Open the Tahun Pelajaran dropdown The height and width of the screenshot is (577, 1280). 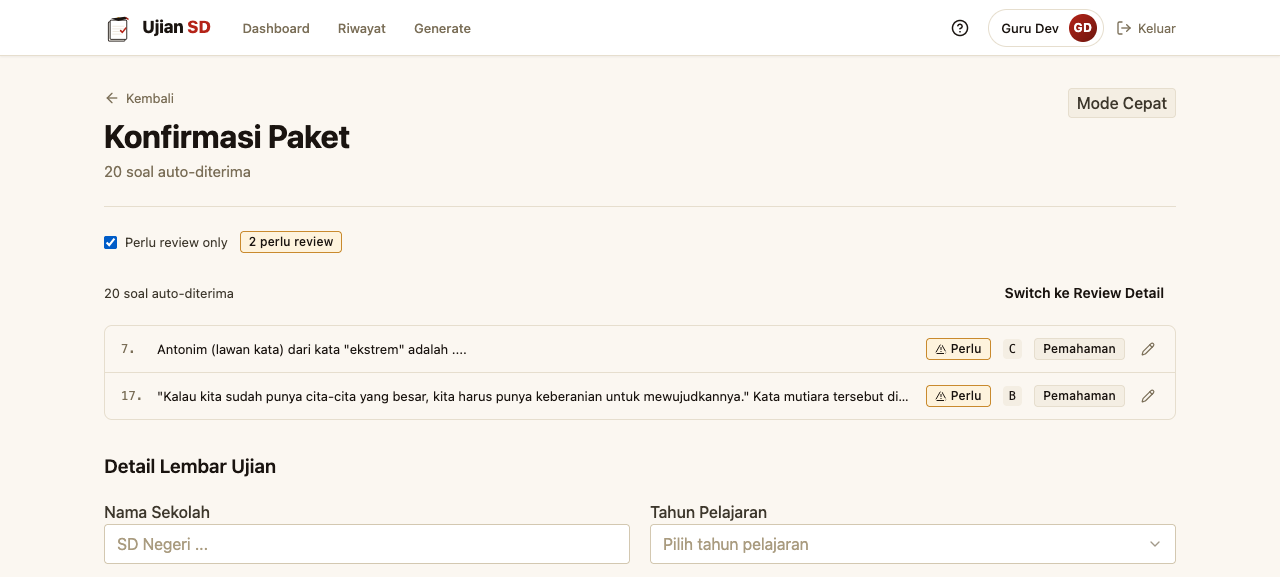tap(913, 544)
